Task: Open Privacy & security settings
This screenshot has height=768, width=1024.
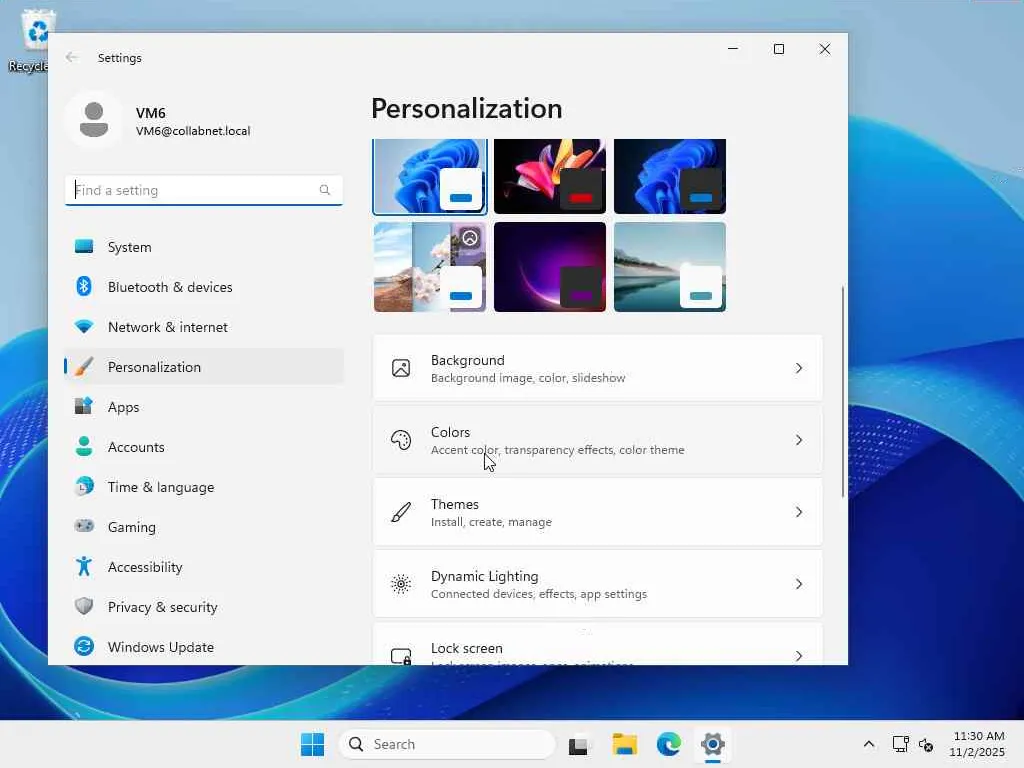Action: tap(204, 607)
